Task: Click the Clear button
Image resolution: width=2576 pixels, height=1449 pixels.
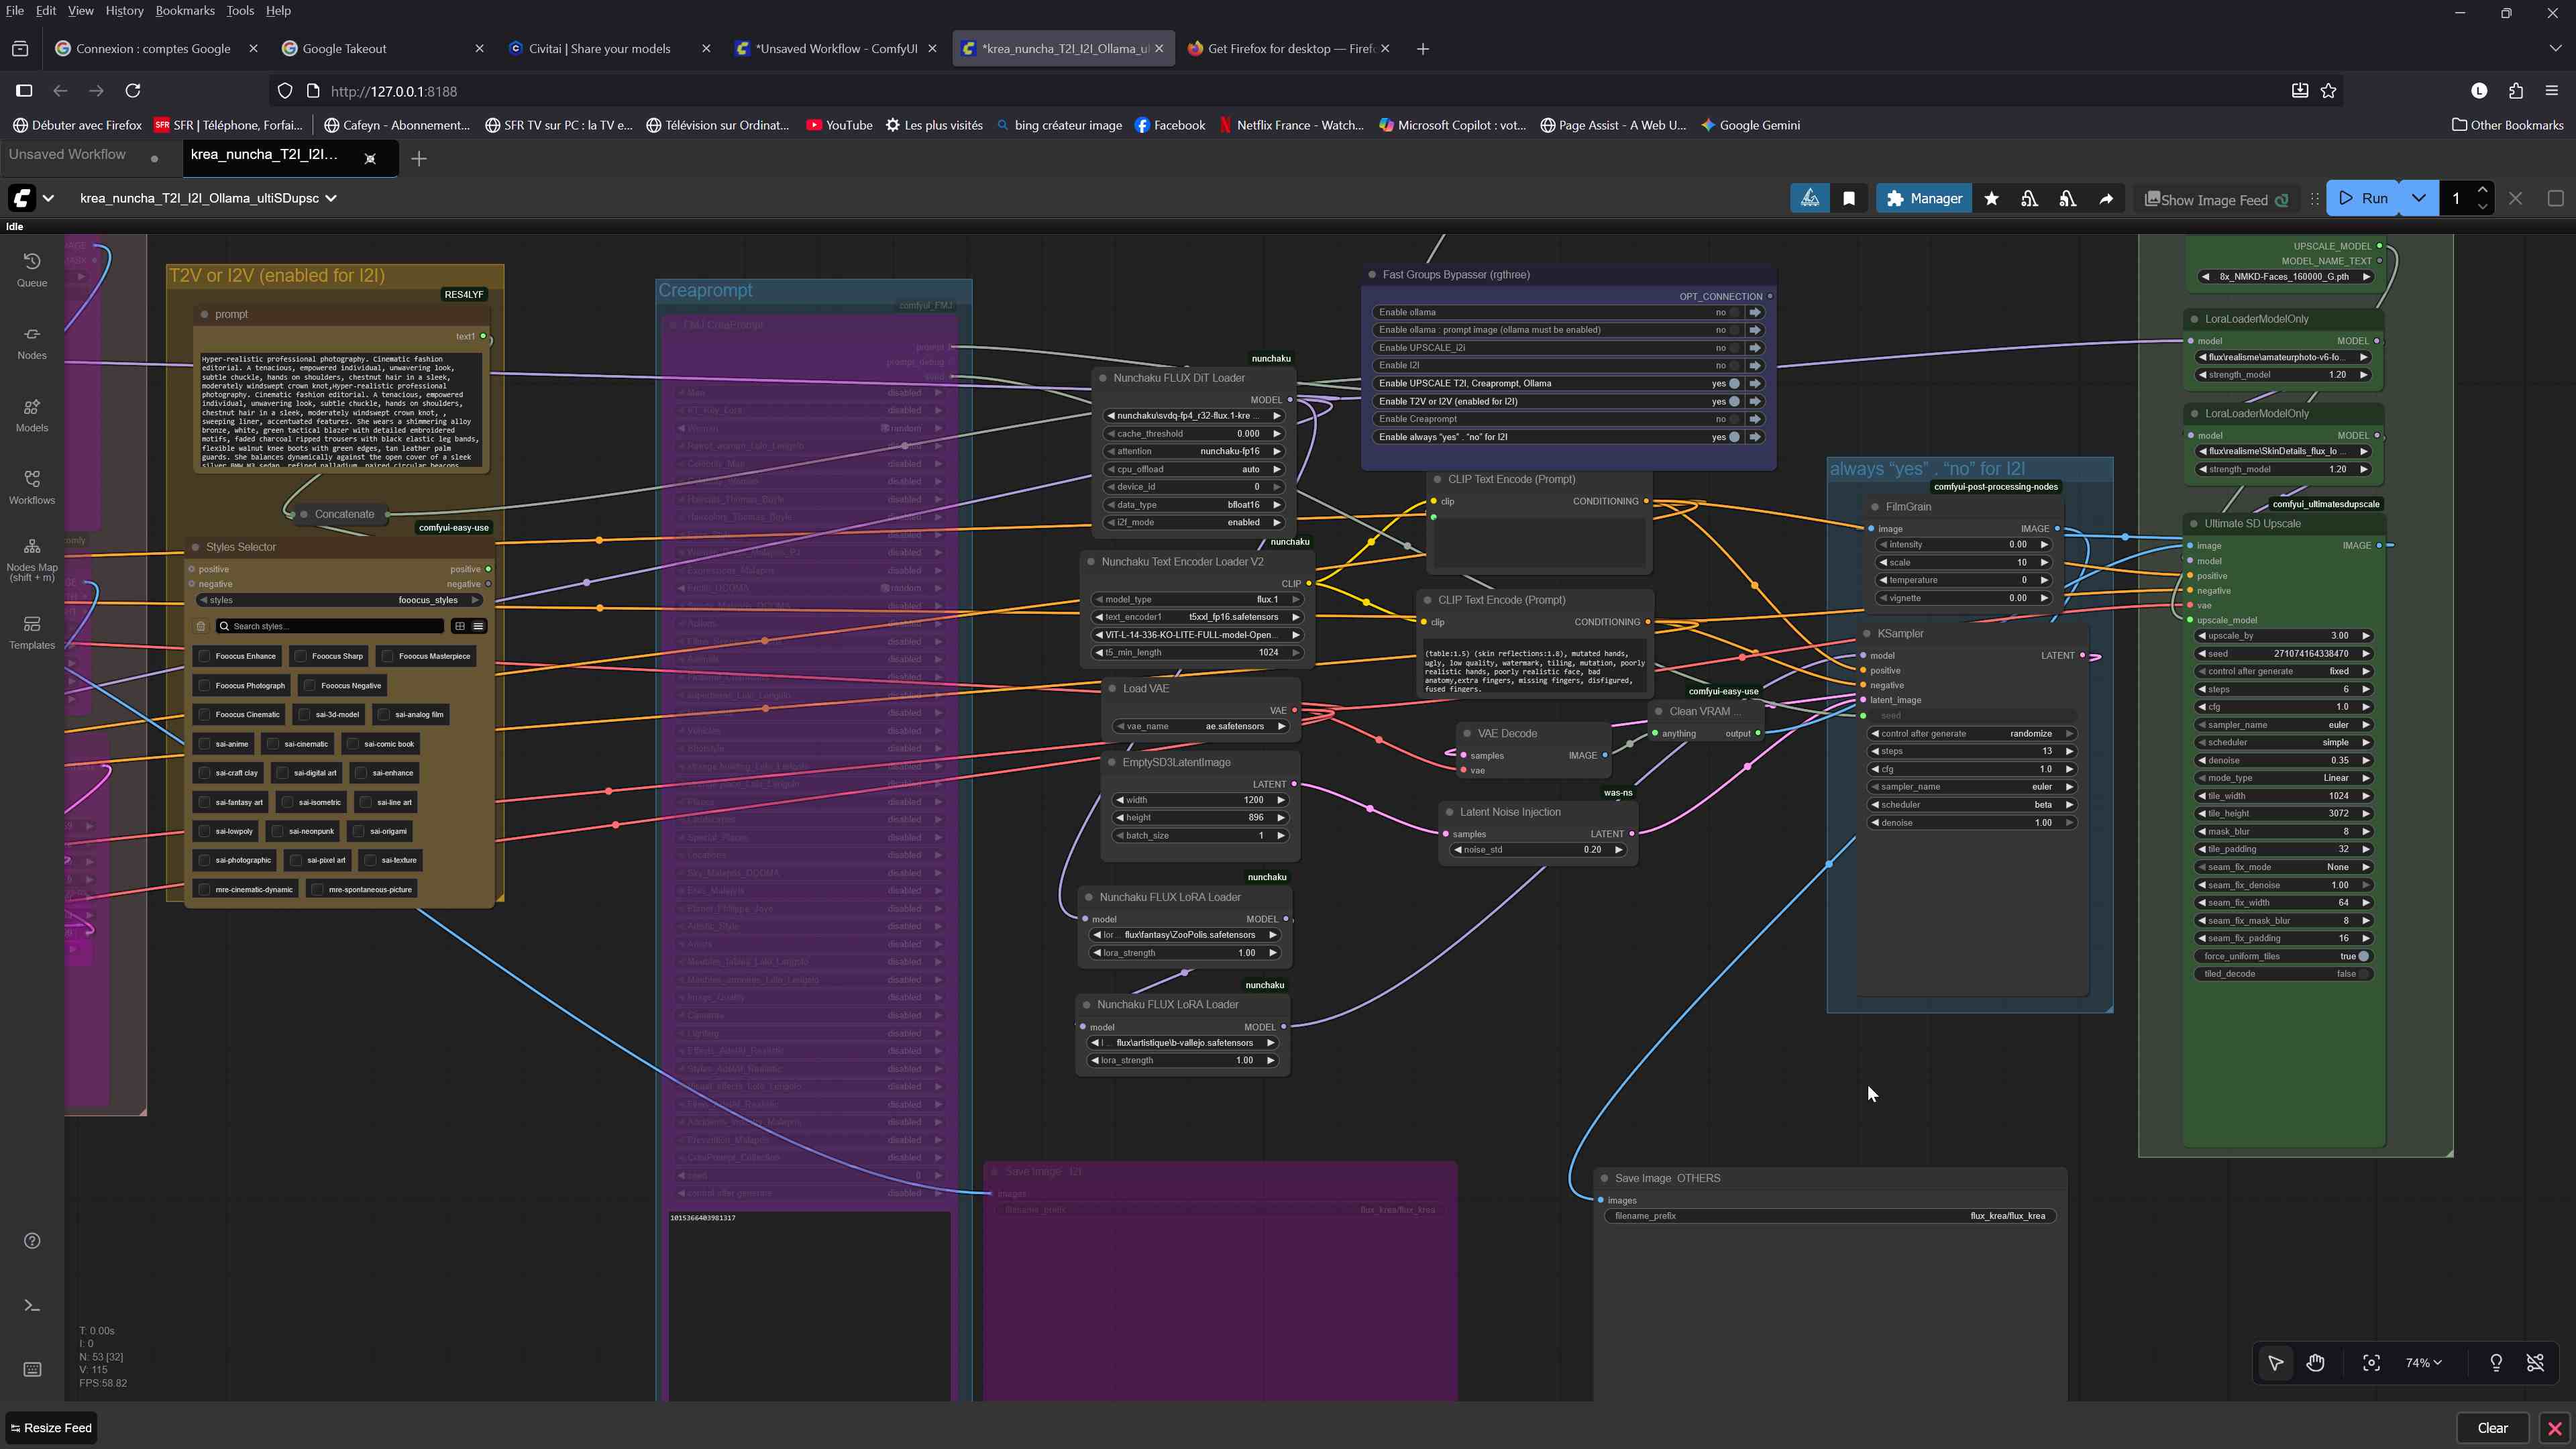Action: tap(2492, 1427)
